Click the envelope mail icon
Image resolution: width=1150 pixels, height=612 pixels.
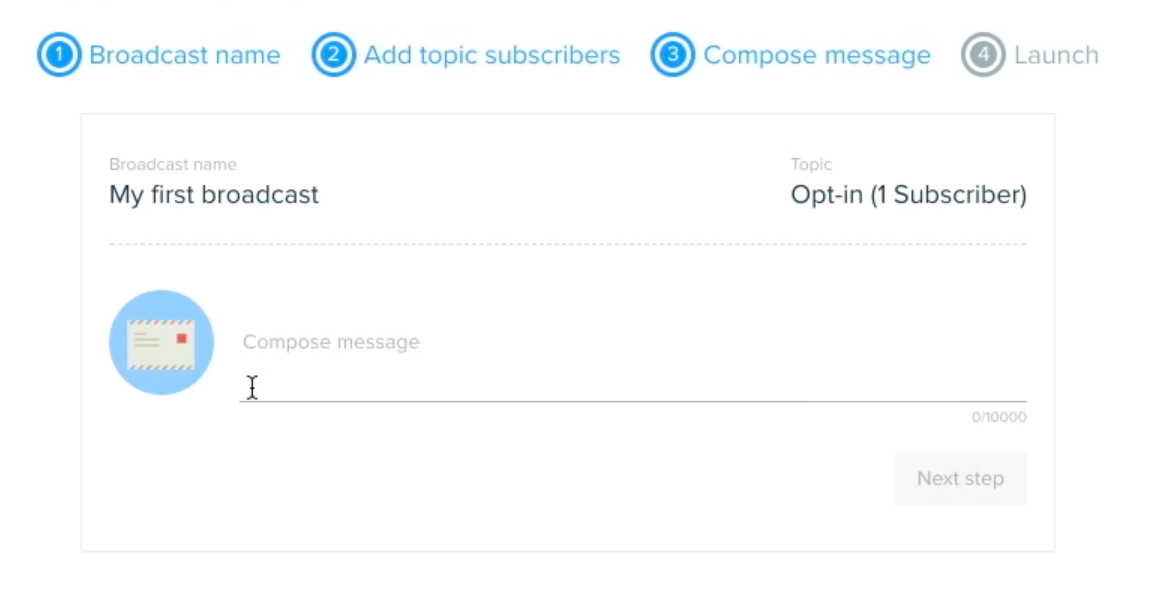tap(161, 343)
